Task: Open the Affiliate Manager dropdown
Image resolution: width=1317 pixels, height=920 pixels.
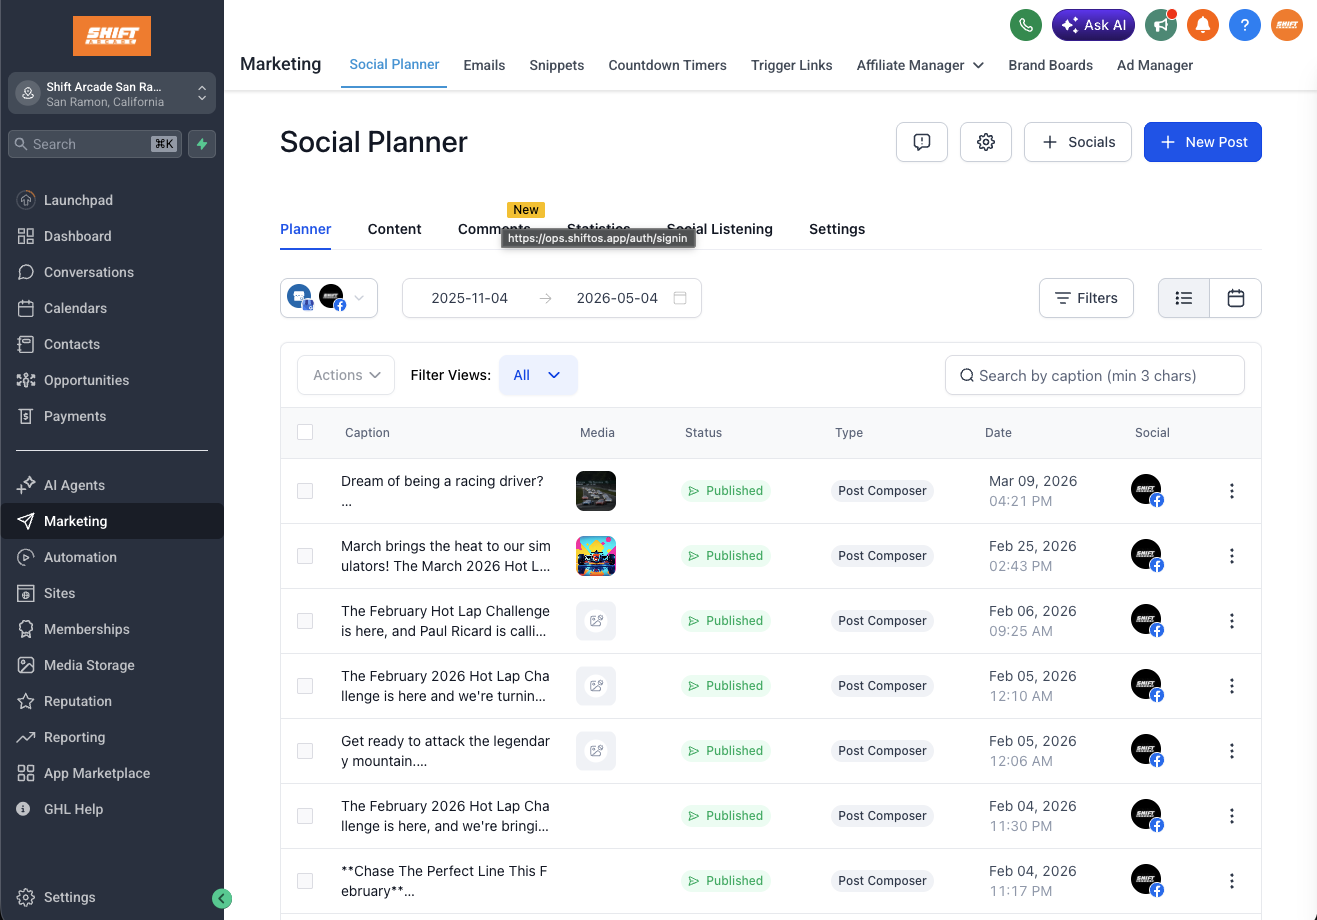Action: (x=919, y=65)
